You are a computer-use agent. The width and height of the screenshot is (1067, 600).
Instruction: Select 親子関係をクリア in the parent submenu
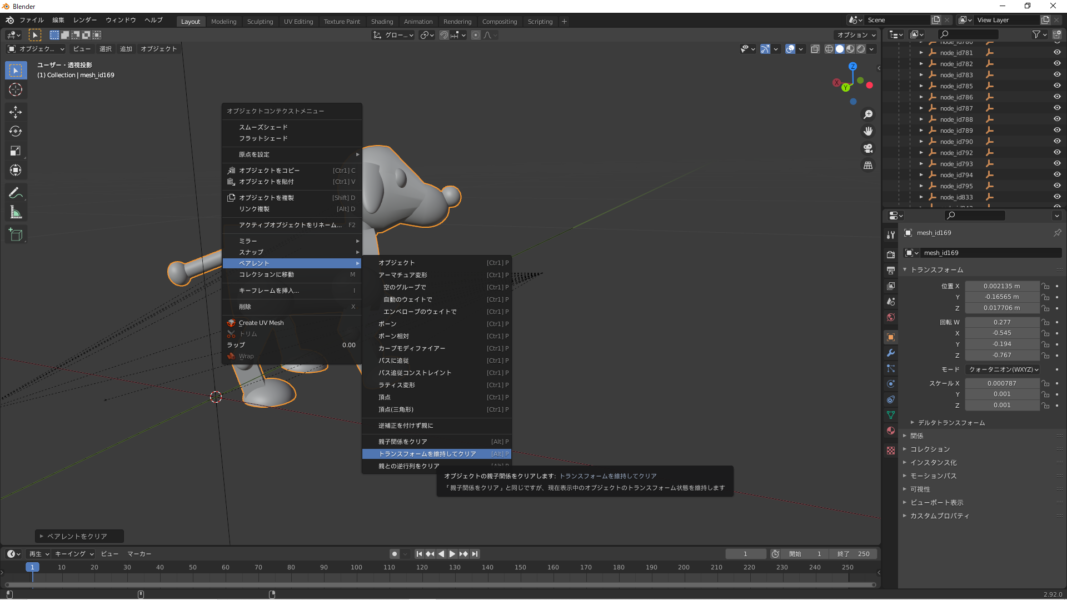click(436, 441)
